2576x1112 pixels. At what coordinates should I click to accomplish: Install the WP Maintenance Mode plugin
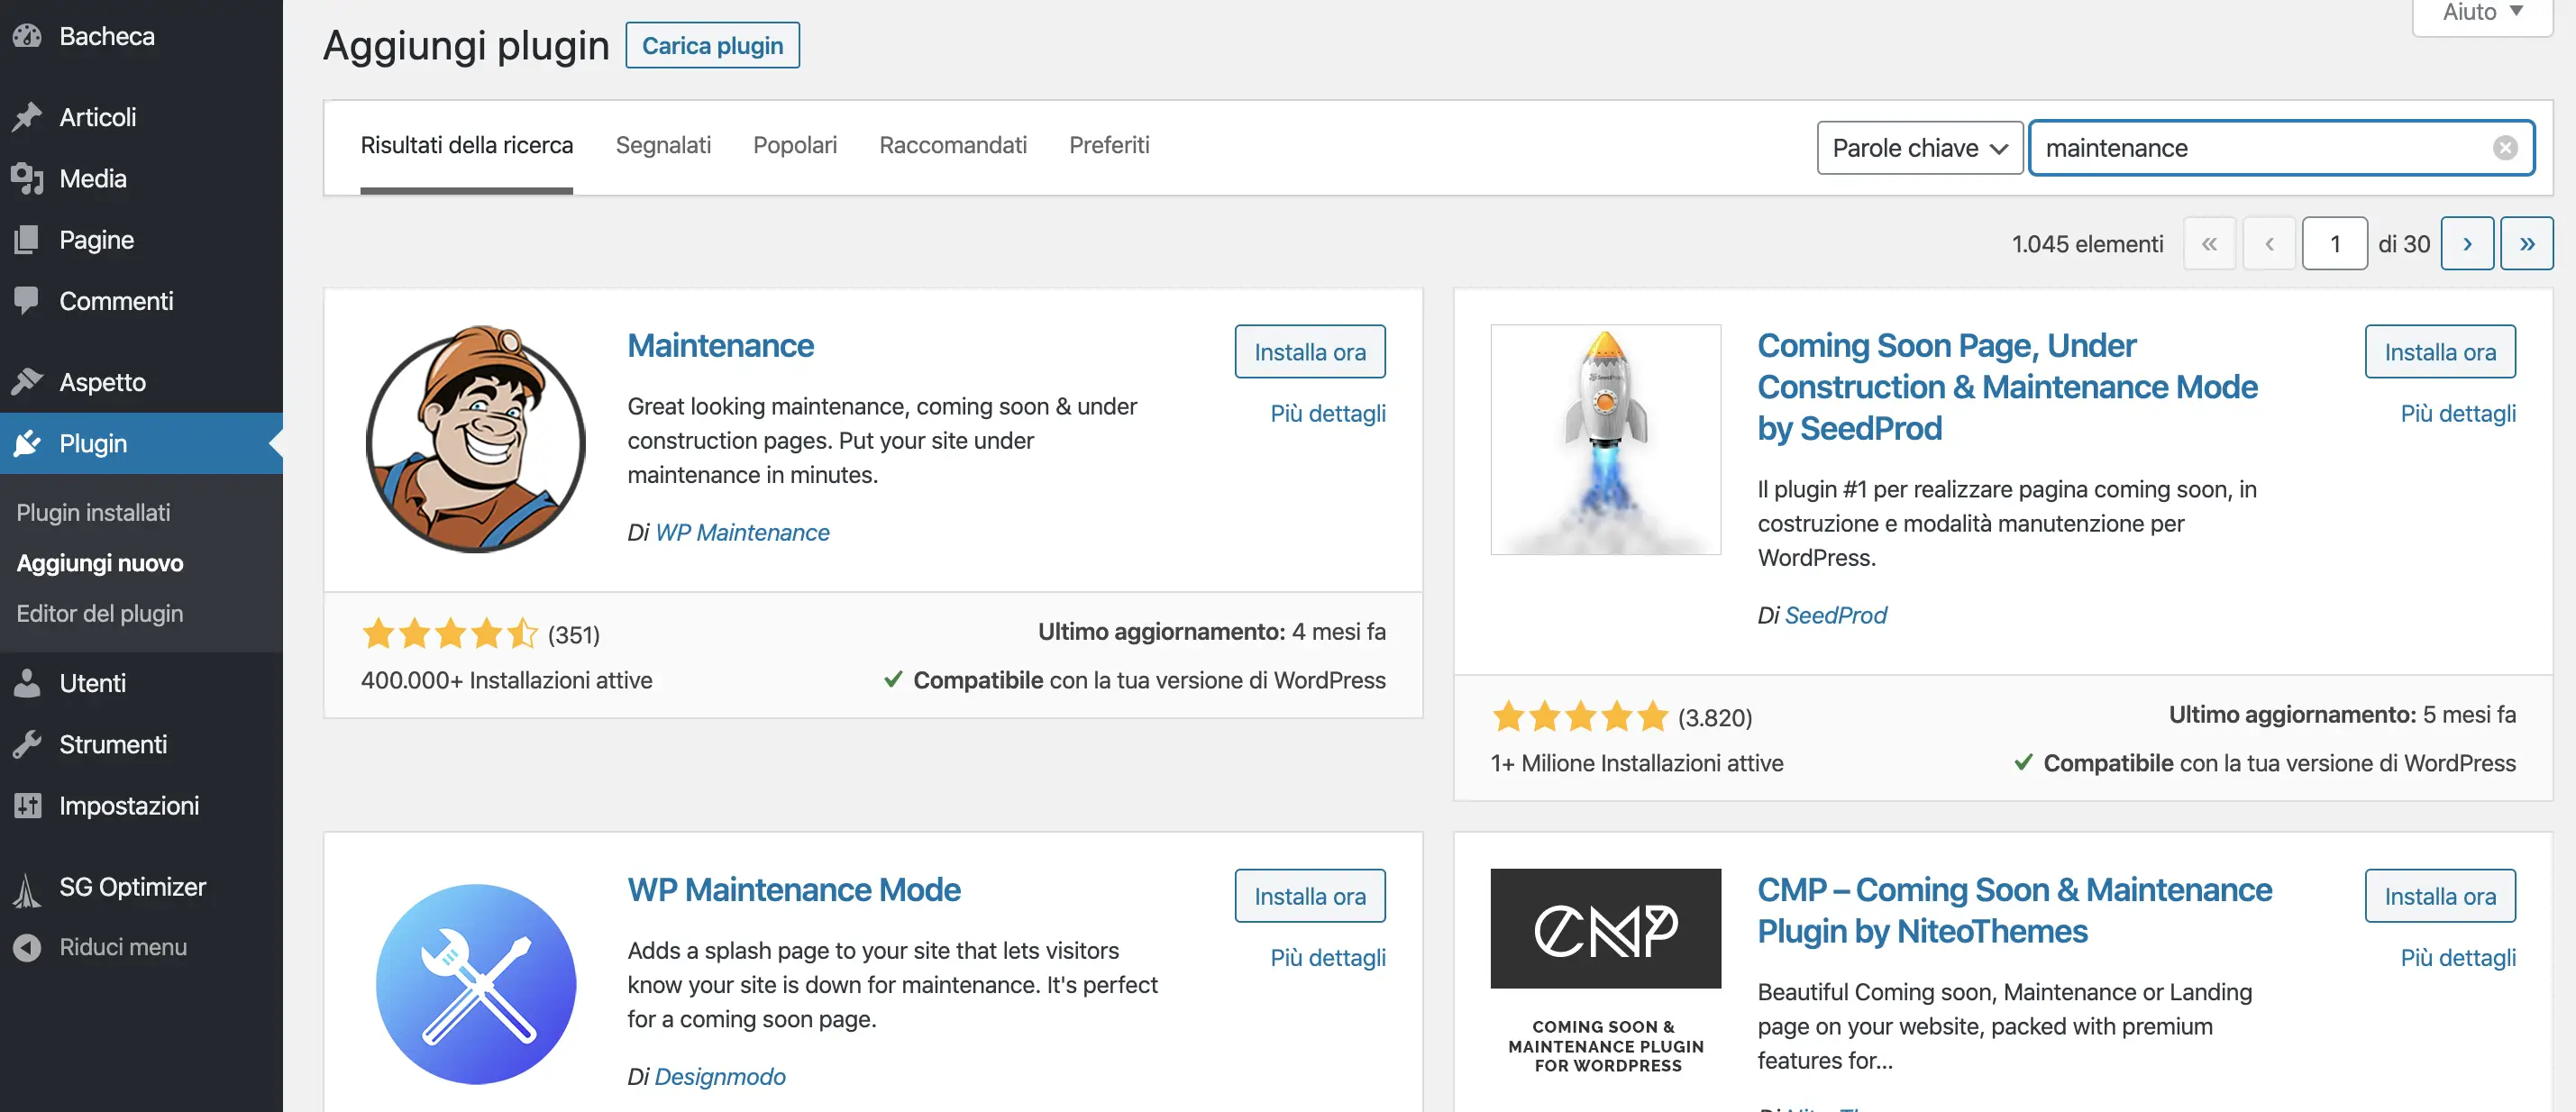coord(1309,896)
